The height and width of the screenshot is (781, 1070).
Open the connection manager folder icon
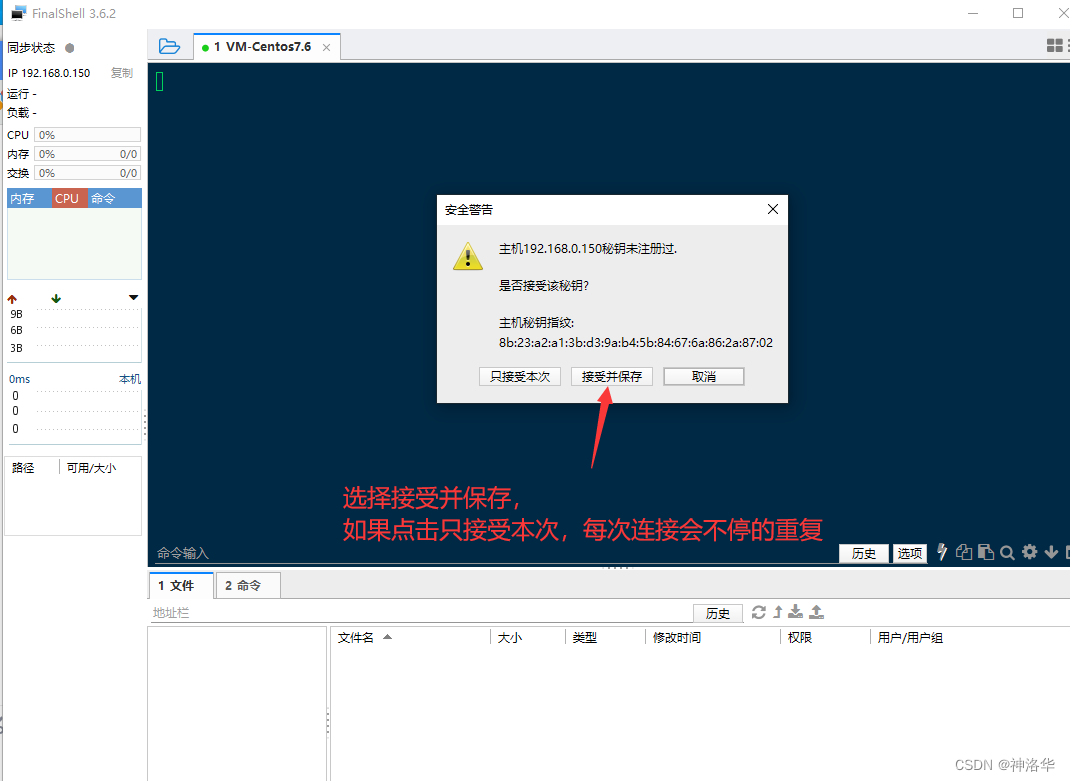169,45
